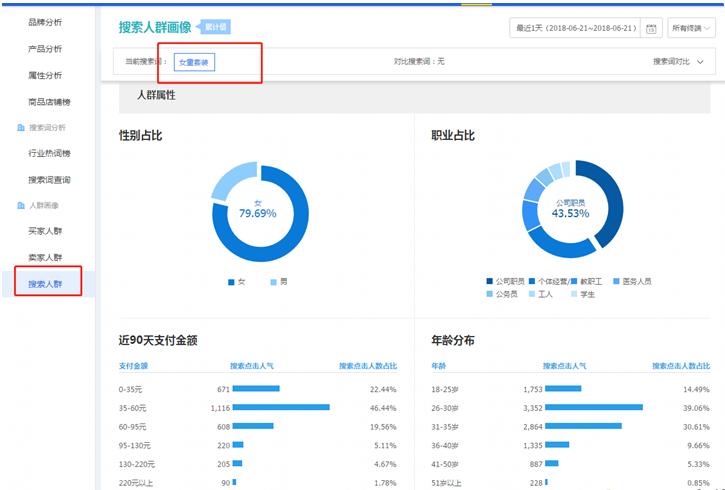Toggle the 女 legend square in gender chart

click(x=231, y=282)
